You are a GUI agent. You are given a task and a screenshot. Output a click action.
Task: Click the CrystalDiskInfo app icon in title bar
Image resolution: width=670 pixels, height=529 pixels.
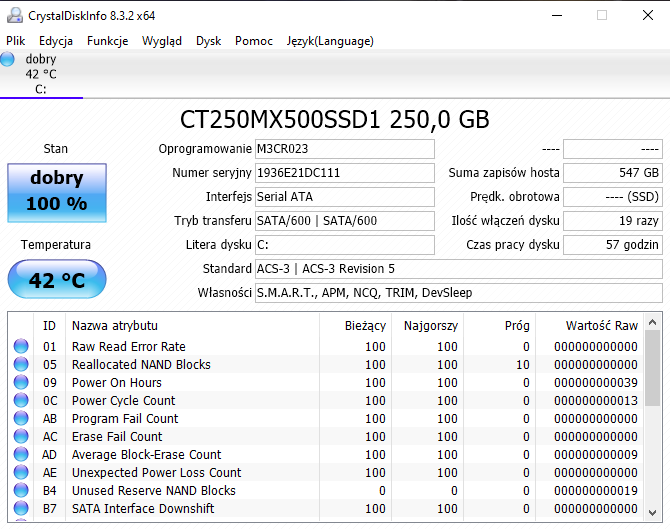tap(15, 15)
